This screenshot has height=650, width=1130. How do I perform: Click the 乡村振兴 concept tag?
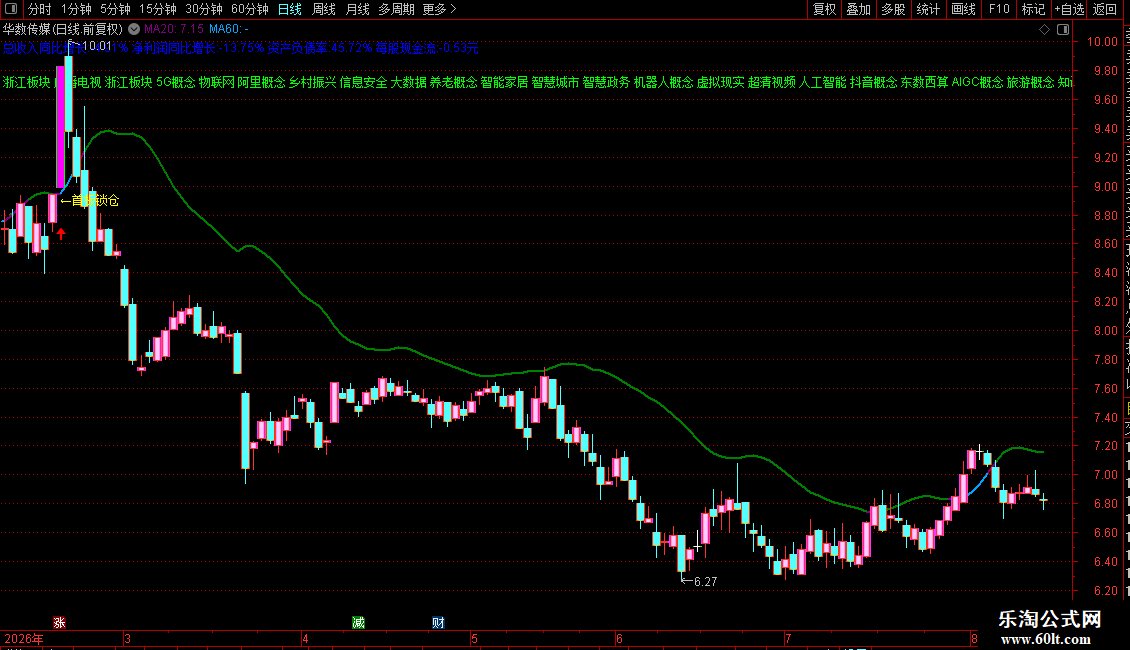pyautogui.click(x=312, y=82)
